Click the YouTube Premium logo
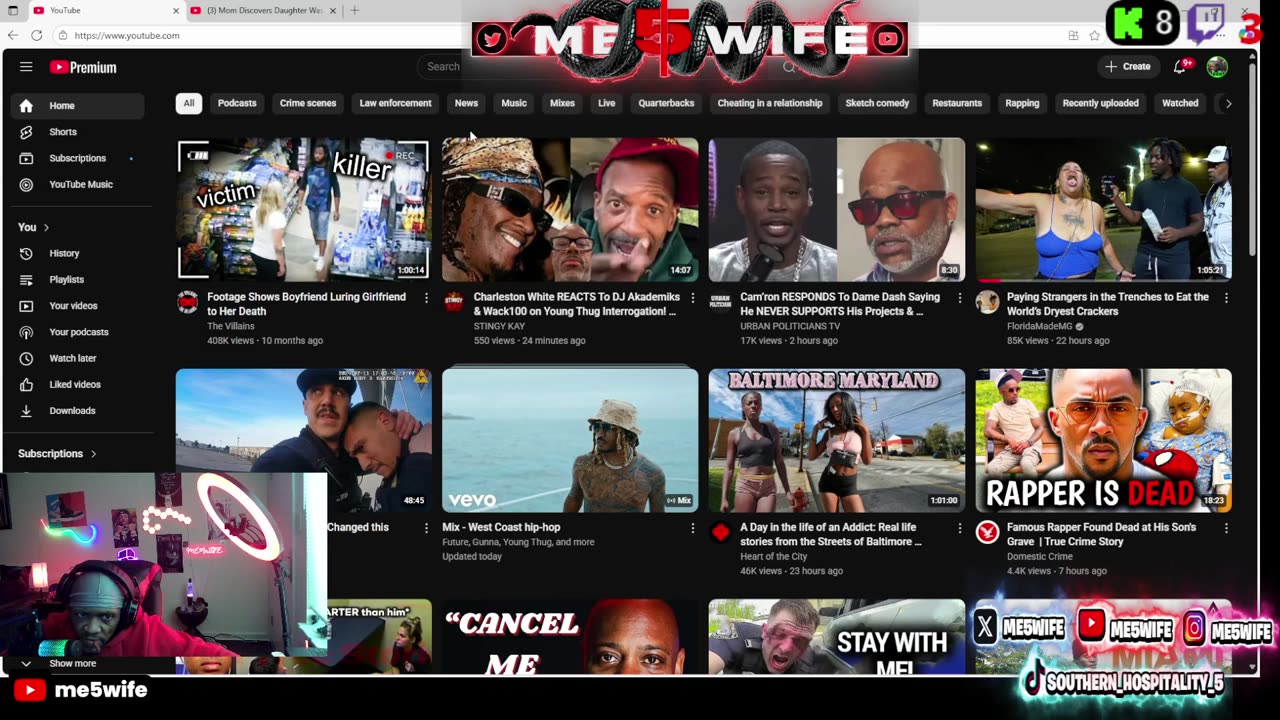 coord(83,67)
